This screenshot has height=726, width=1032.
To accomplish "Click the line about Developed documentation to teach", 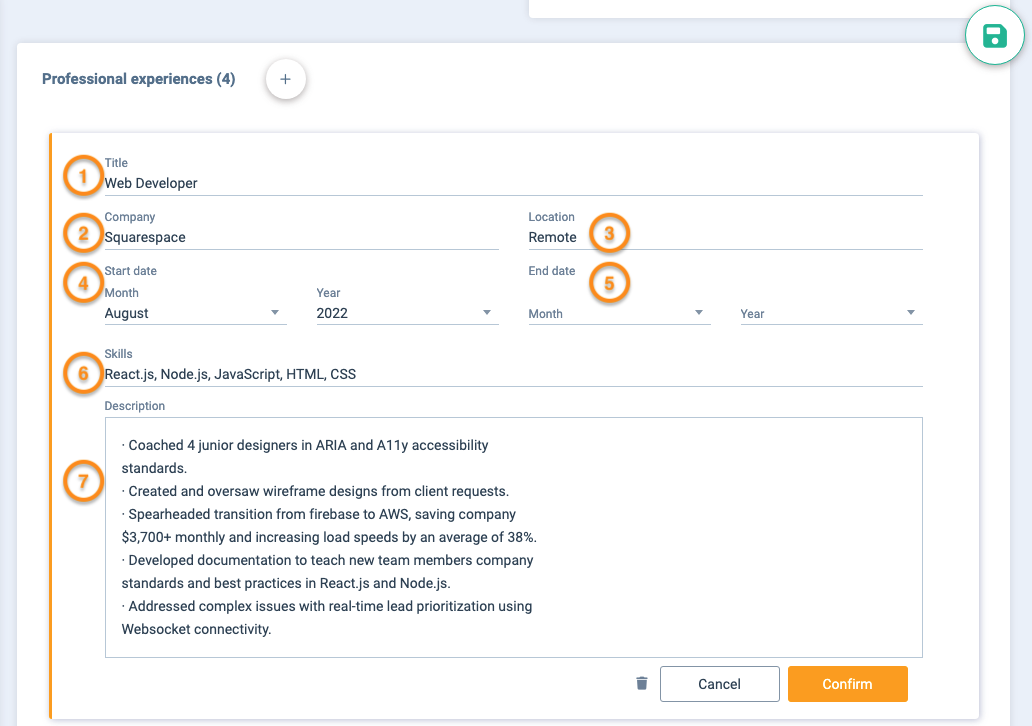I will point(327,572).
